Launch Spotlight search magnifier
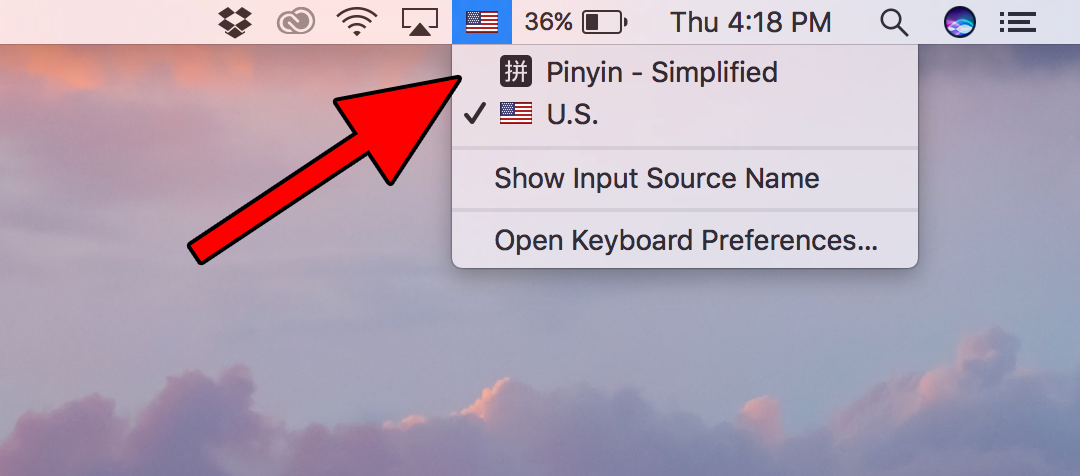This screenshot has width=1080, height=476. coord(895,23)
